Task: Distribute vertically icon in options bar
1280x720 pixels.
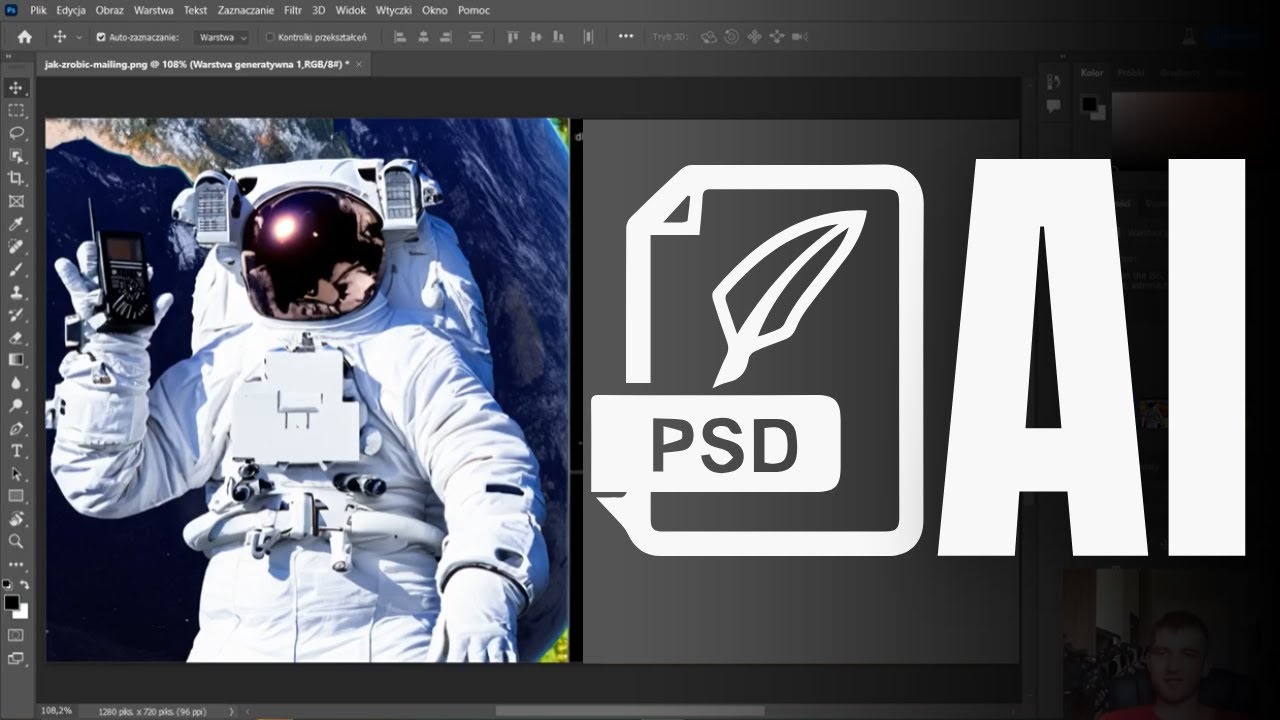Action: [476, 37]
